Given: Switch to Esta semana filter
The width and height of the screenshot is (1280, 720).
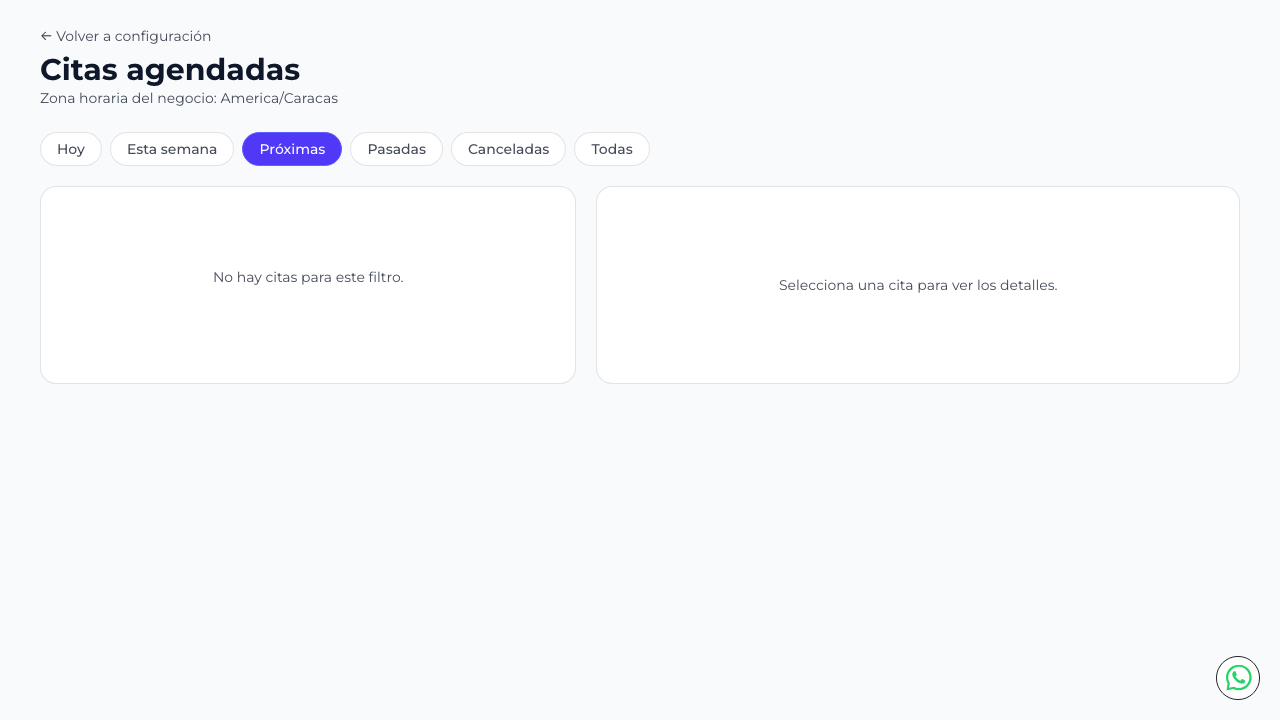Looking at the screenshot, I should [x=172, y=149].
